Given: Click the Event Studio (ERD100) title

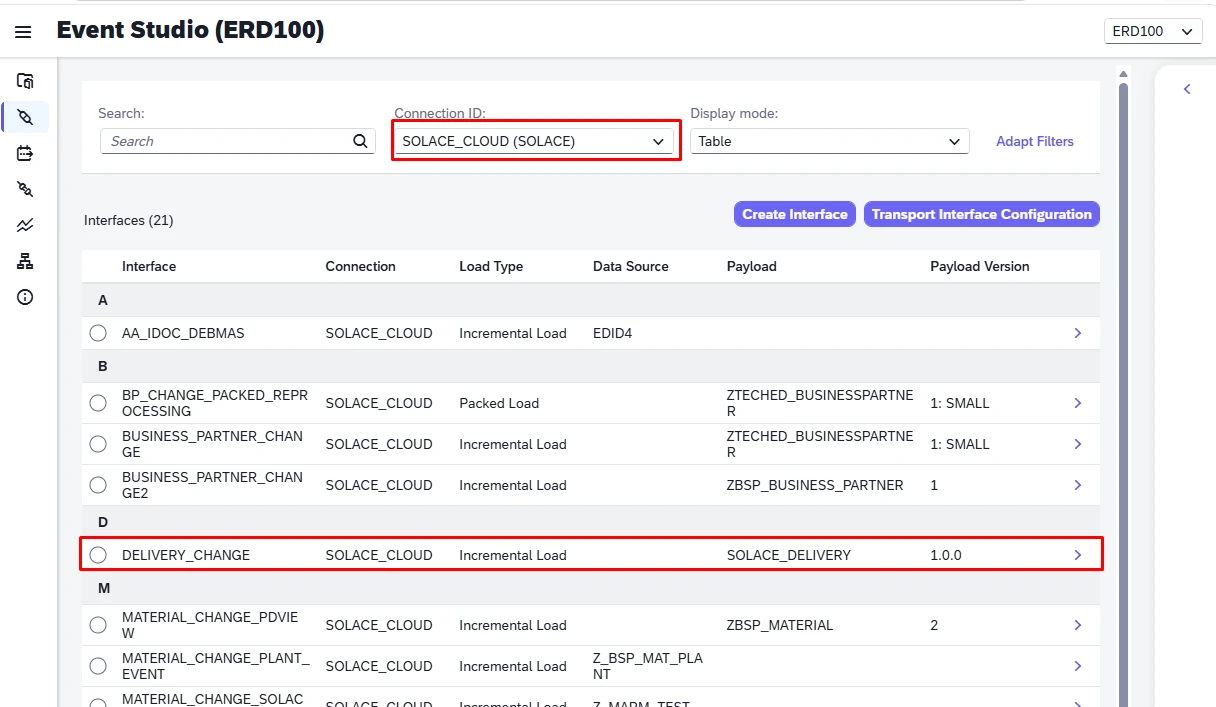Looking at the screenshot, I should 190,30.
